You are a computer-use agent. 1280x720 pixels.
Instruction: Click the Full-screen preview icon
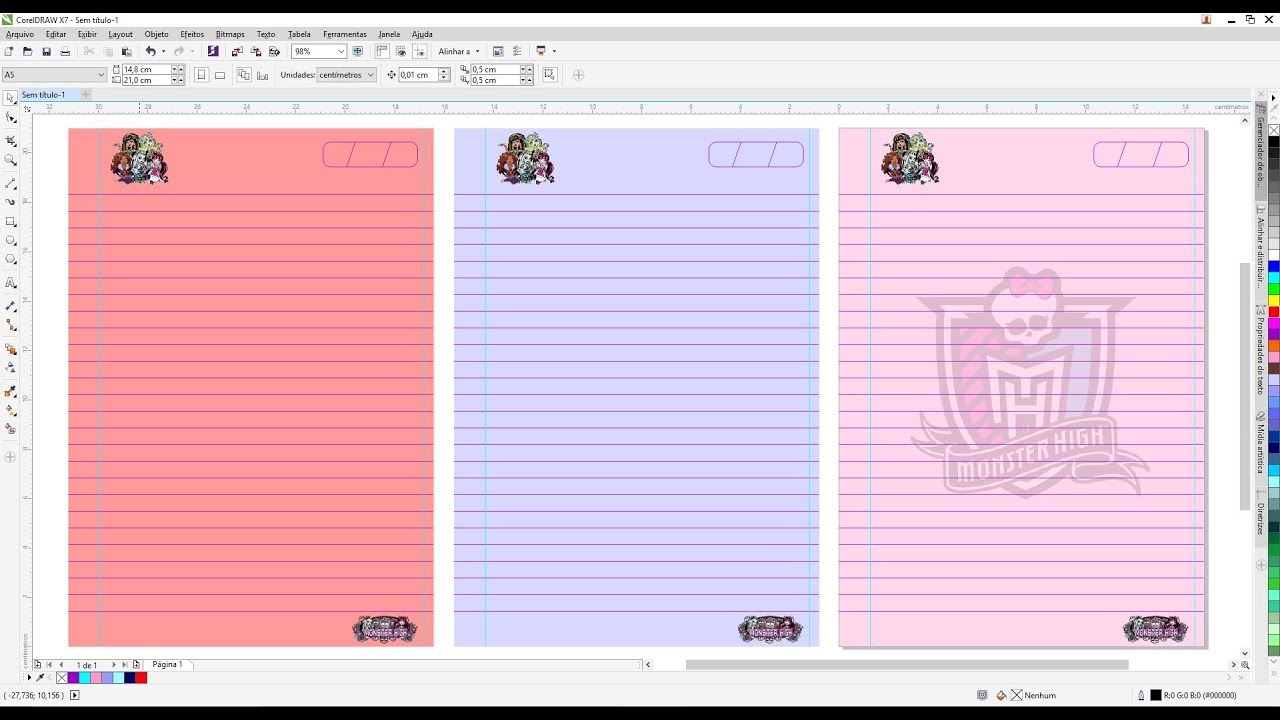pyautogui.click(x=357, y=51)
